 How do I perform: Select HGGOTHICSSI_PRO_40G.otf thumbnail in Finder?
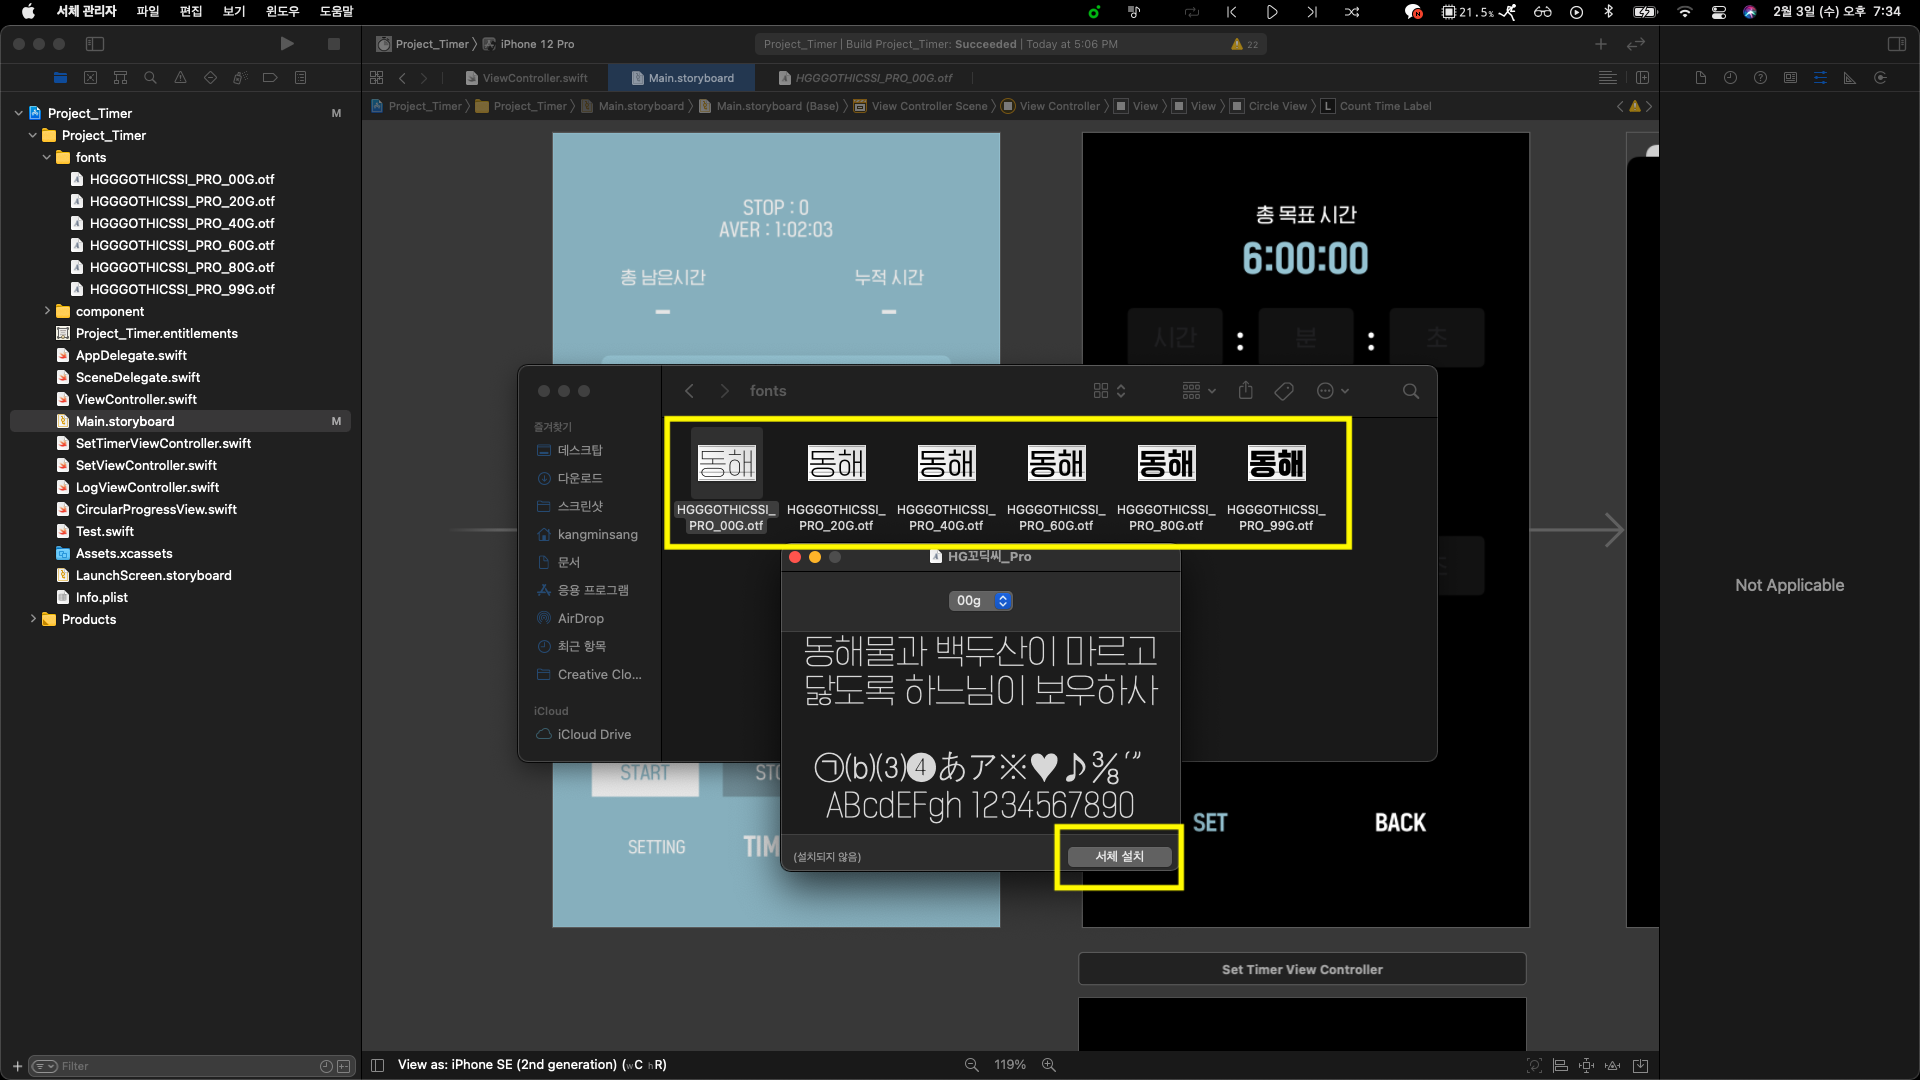tap(946, 463)
